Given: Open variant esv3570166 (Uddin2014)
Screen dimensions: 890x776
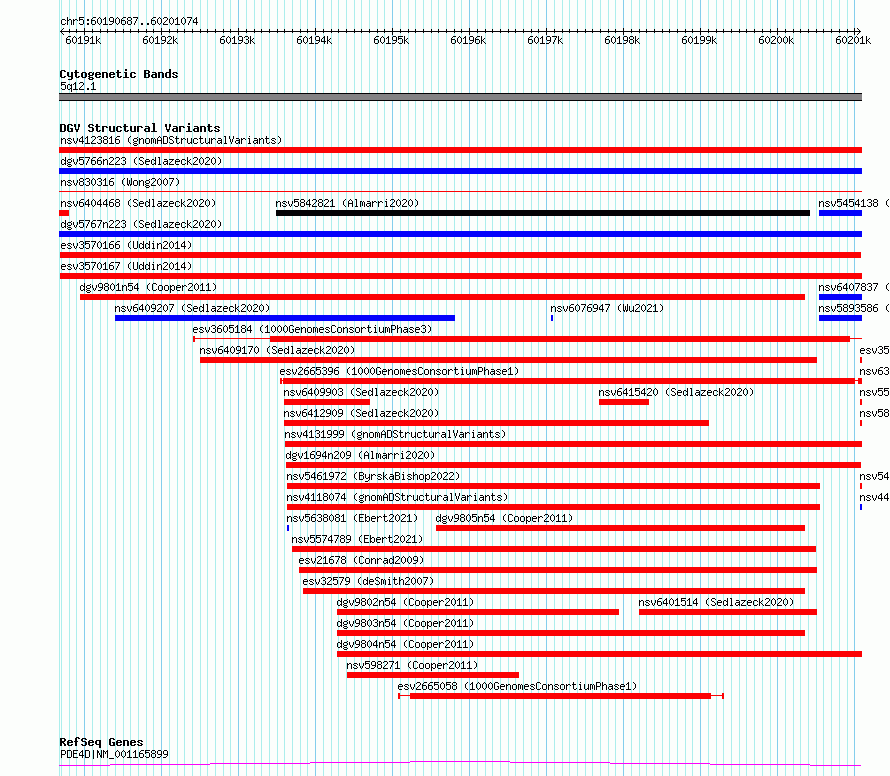Looking at the screenshot, I should [x=126, y=245].
